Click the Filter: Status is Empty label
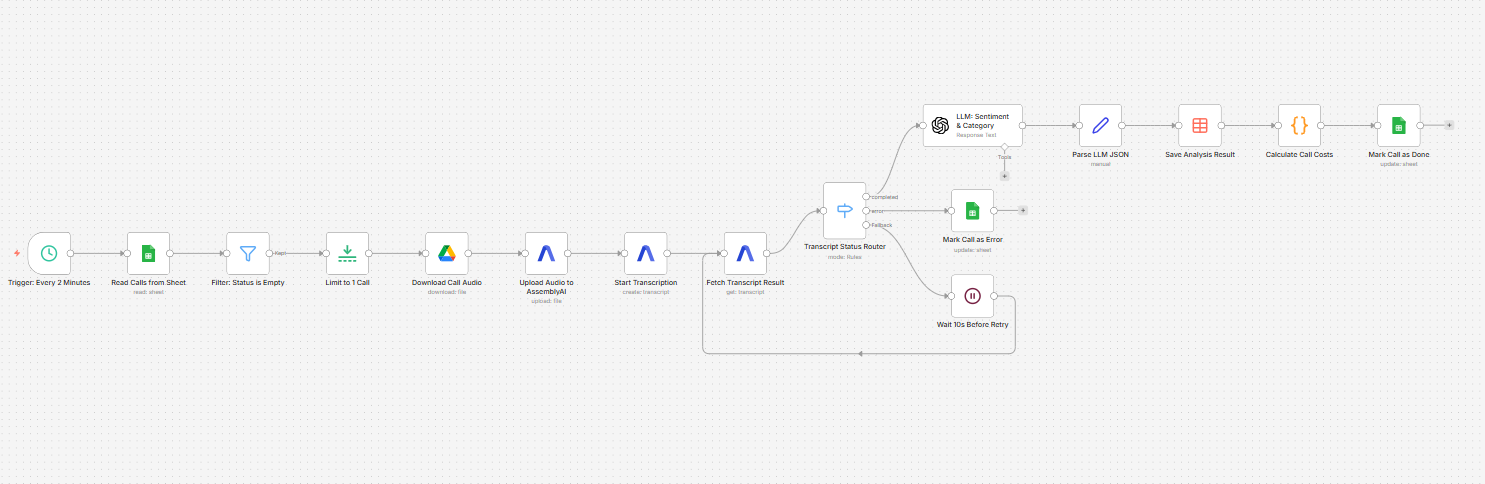This screenshot has width=1485, height=484. [x=248, y=283]
